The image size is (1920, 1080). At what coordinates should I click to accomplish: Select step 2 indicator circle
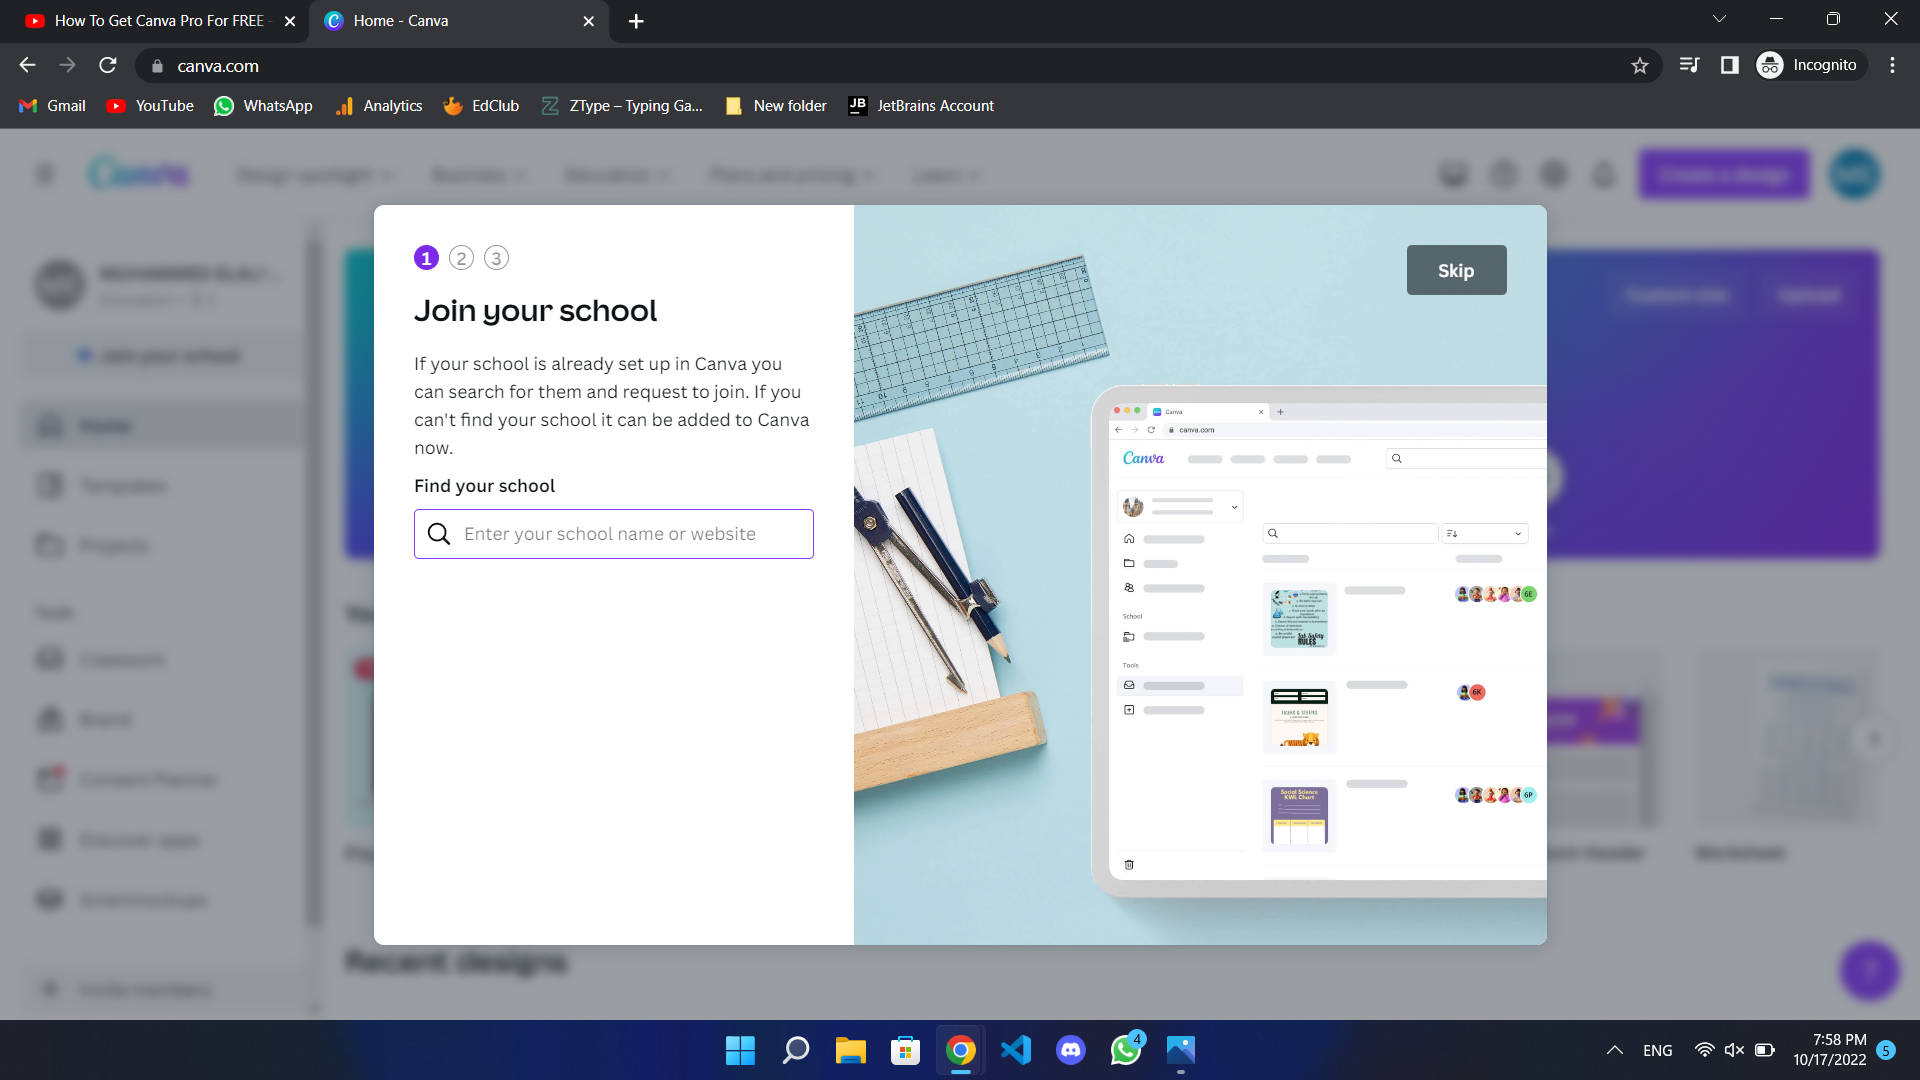(461, 258)
